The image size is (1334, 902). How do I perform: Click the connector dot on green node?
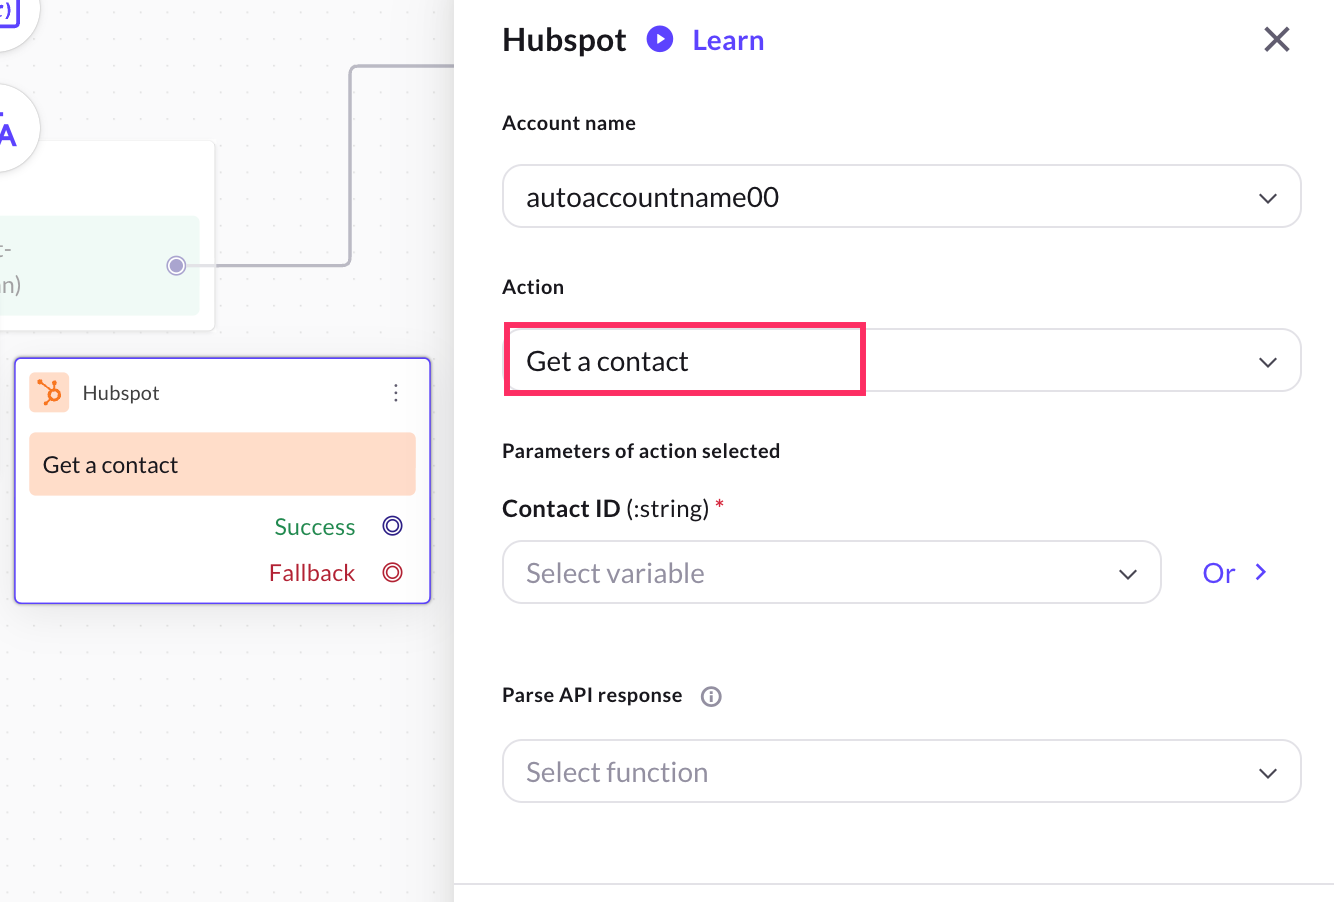pyautogui.click(x=177, y=265)
